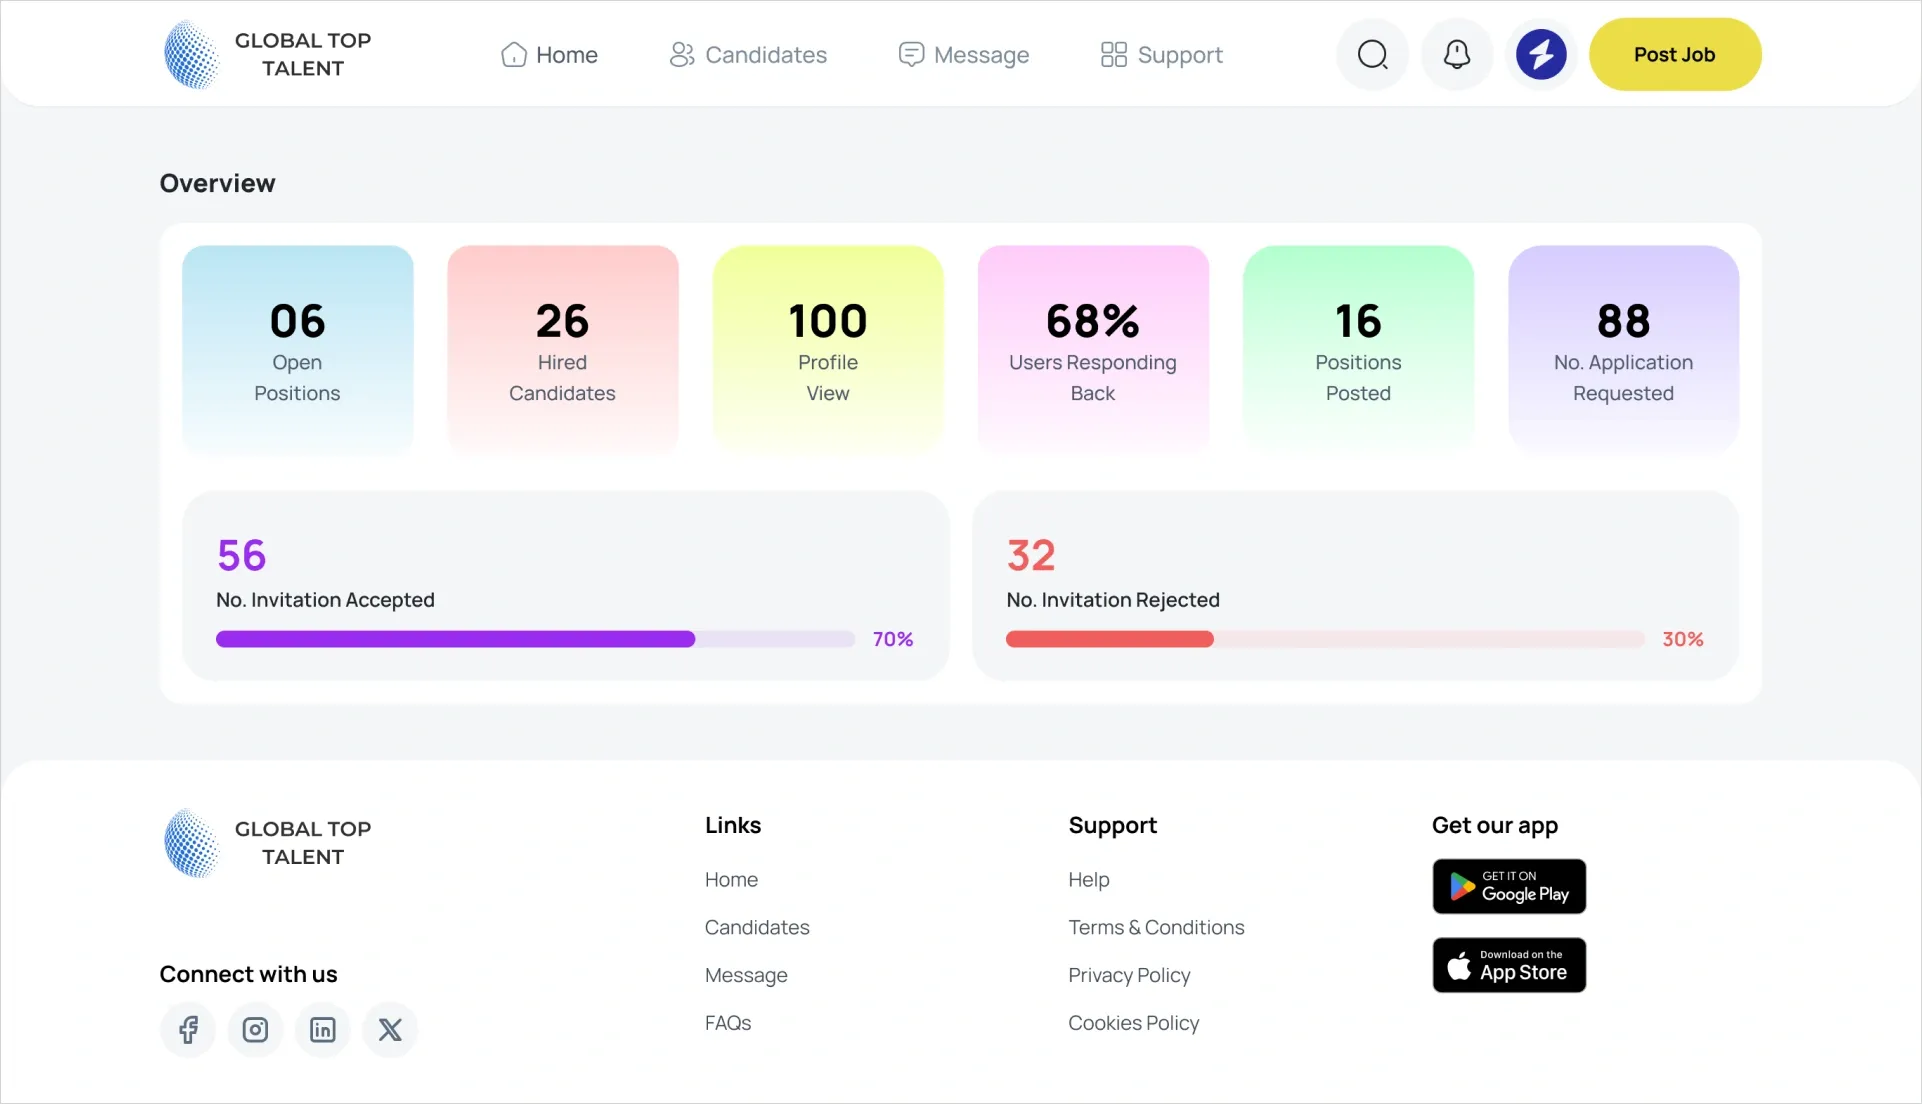Open LinkedIn from Connect with us
This screenshot has height=1104, width=1922.
[322, 1029]
